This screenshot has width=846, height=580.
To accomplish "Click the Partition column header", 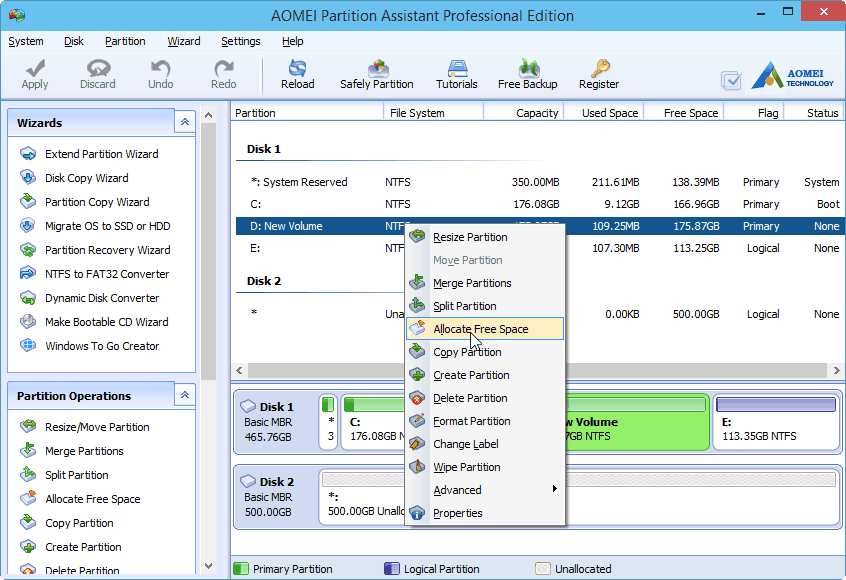I will coord(307,113).
